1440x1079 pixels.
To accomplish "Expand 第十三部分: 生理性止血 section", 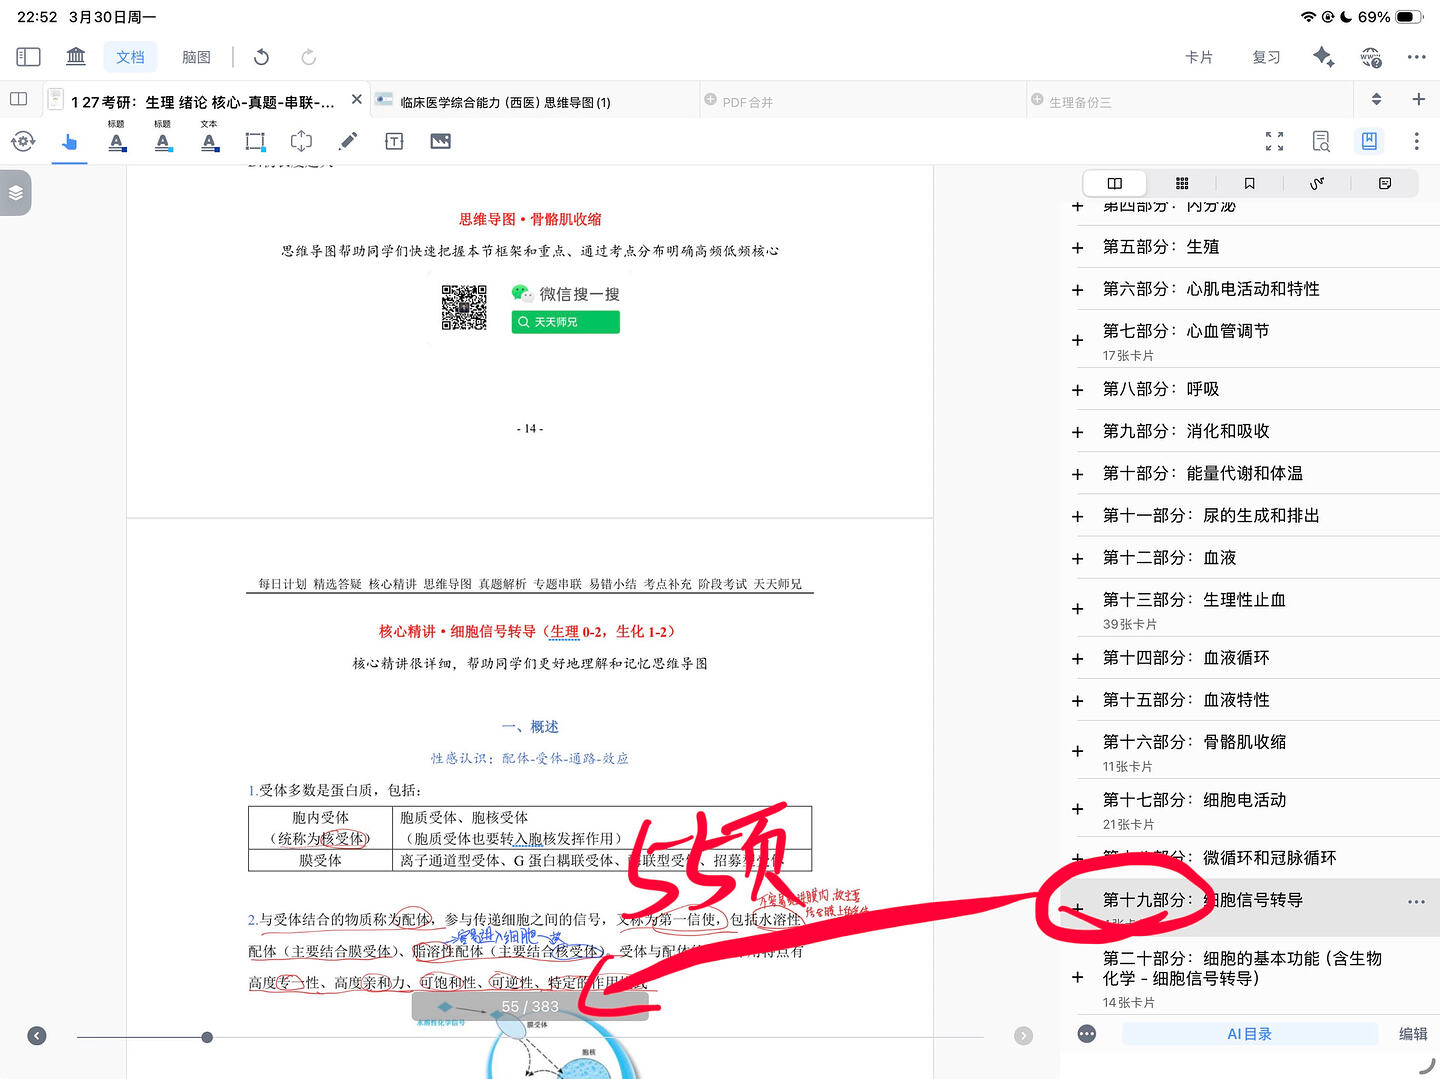I will click(1077, 609).
